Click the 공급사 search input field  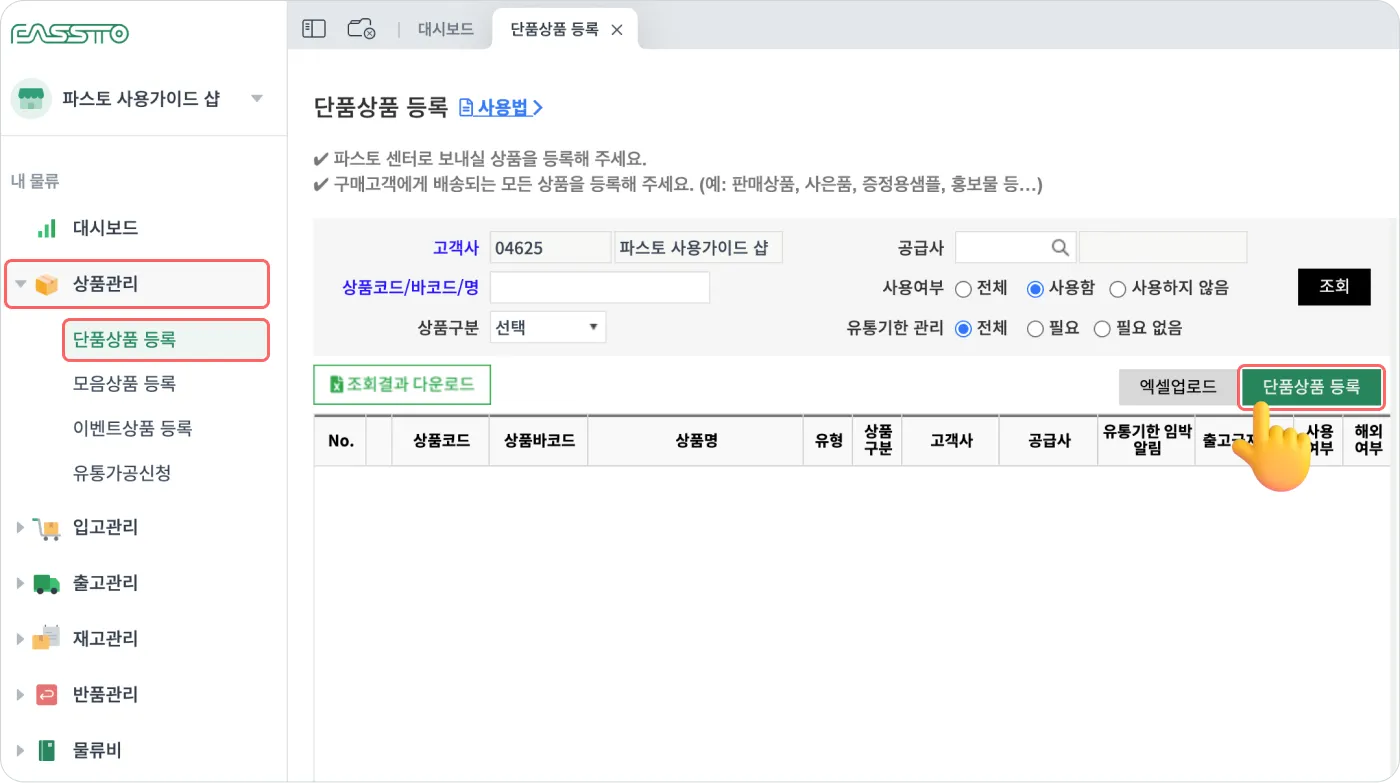point(1015,248)
